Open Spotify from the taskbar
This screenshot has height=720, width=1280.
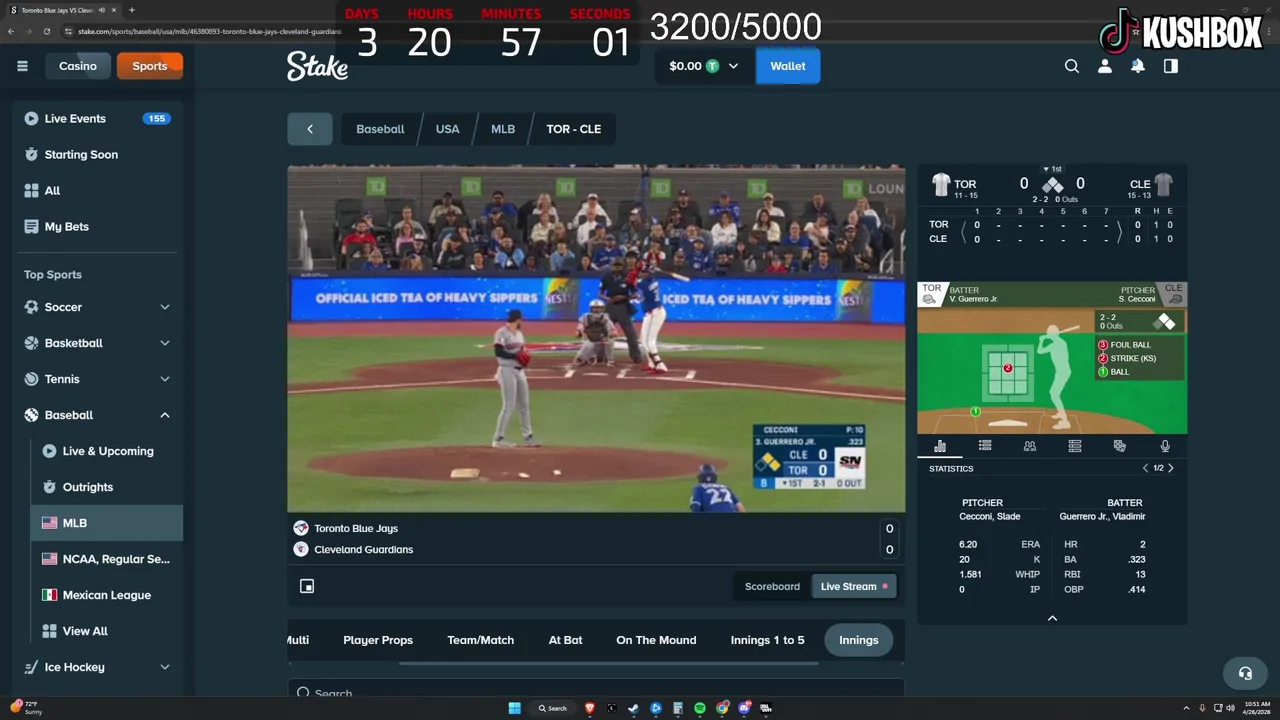[x=700, y=708]
